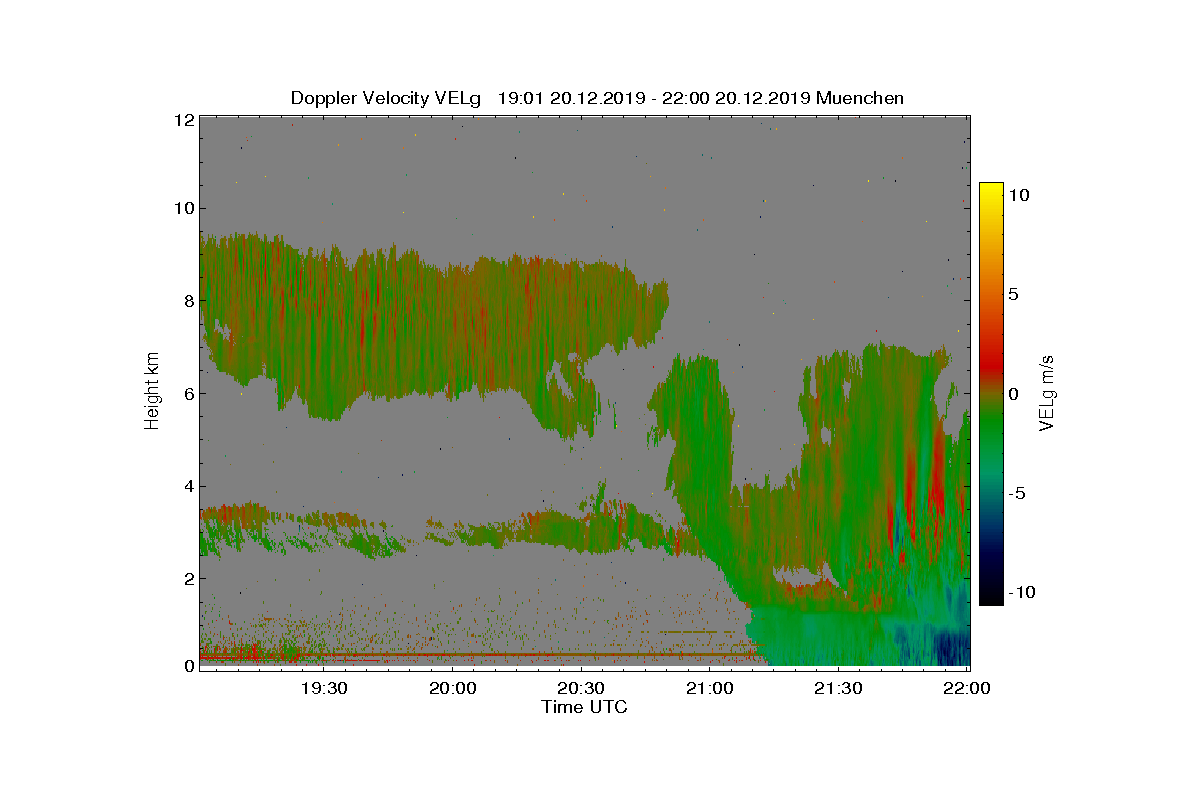
Task: Click the 'Height km' axis label
Action: (152, 391)
